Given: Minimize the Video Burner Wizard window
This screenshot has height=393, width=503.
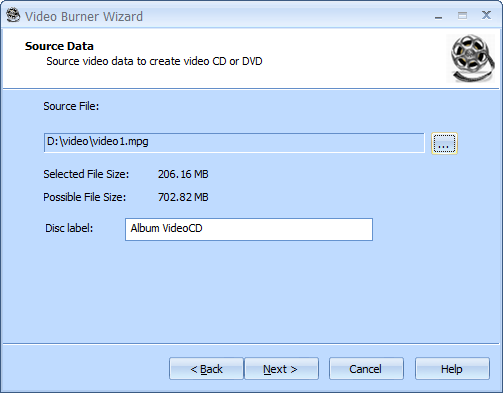Looking at the screenshot, I should [x=438, y=16].
